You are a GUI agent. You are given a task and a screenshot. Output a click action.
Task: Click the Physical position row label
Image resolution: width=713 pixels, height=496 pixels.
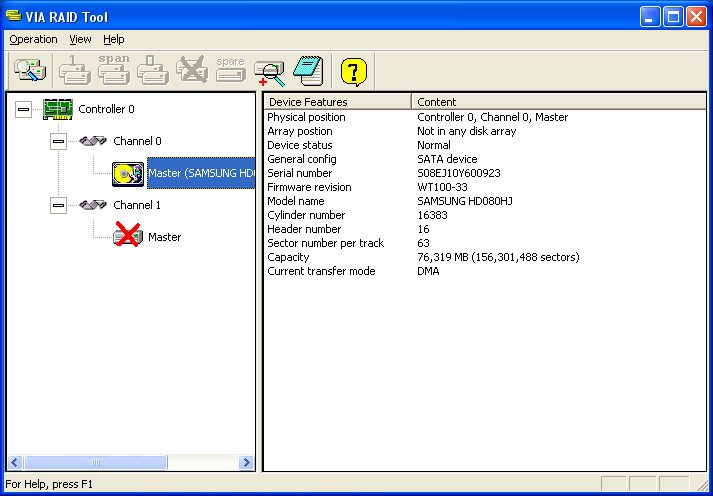coord(306,117)
